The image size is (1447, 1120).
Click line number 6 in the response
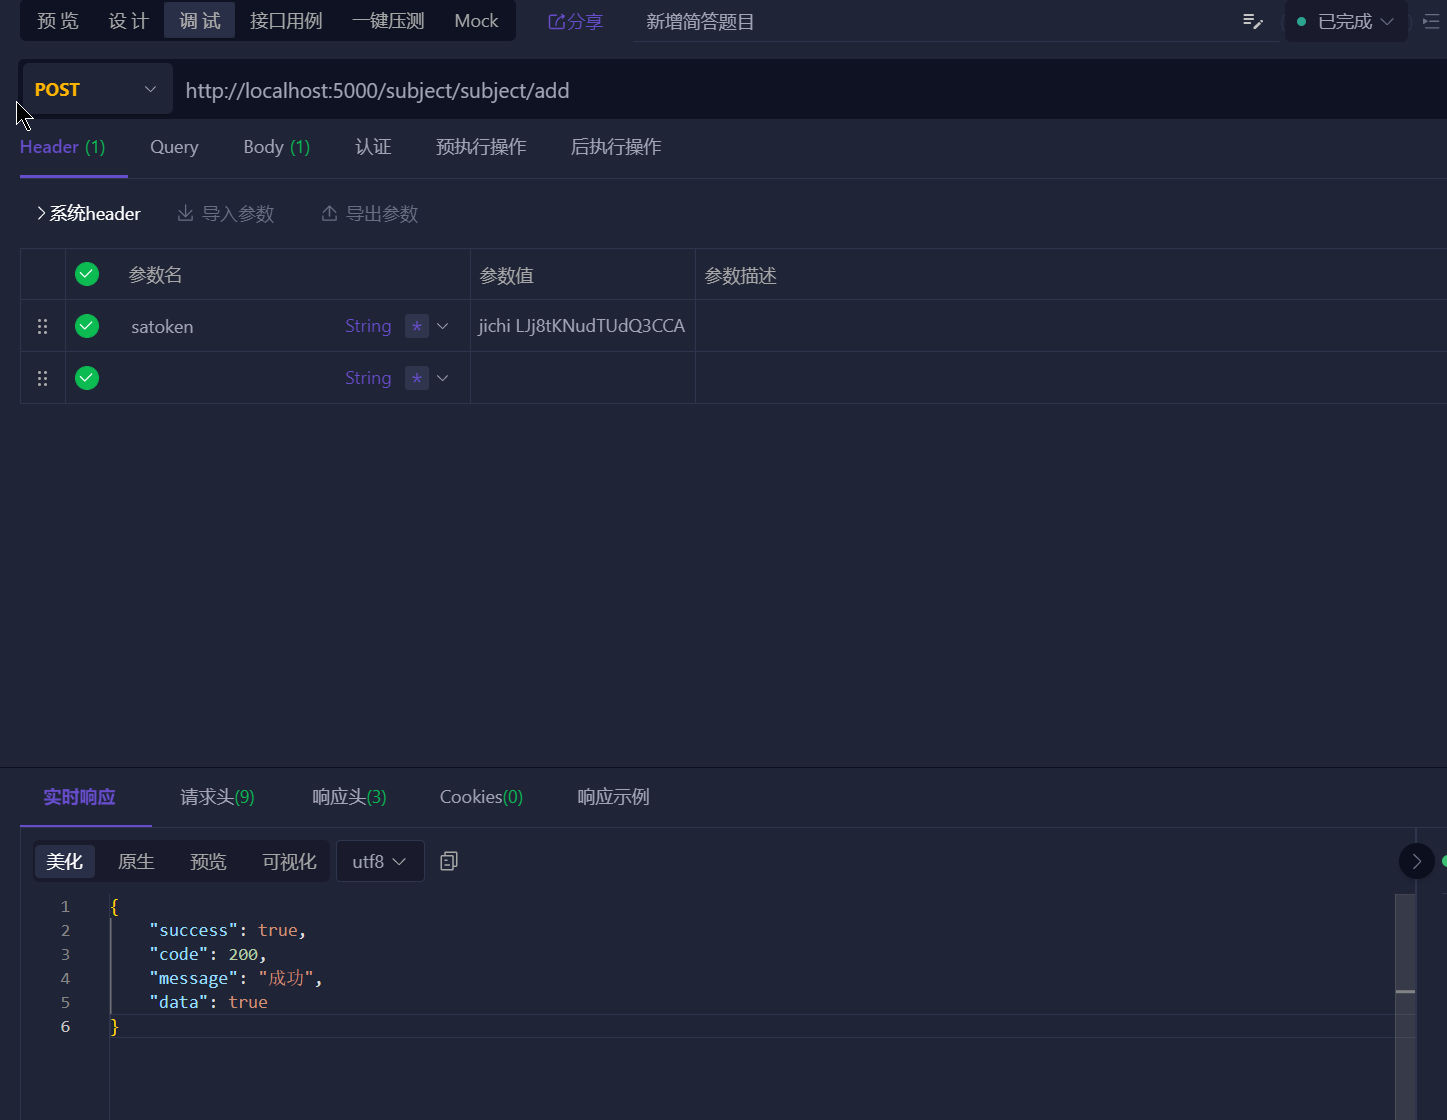tap(65, 1026)
